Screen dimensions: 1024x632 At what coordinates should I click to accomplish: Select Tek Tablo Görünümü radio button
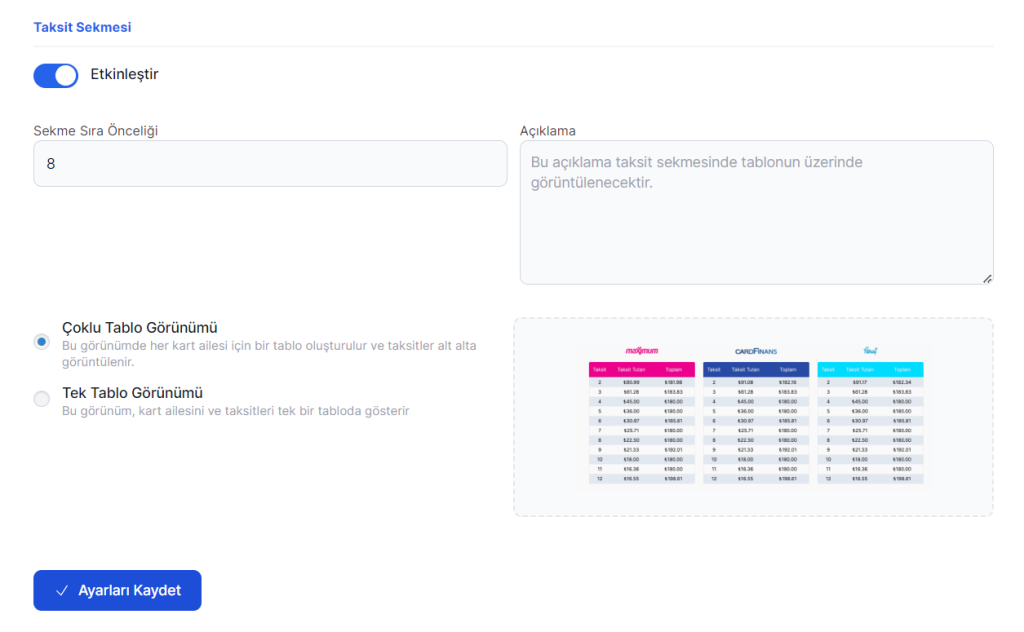point(42,399)
